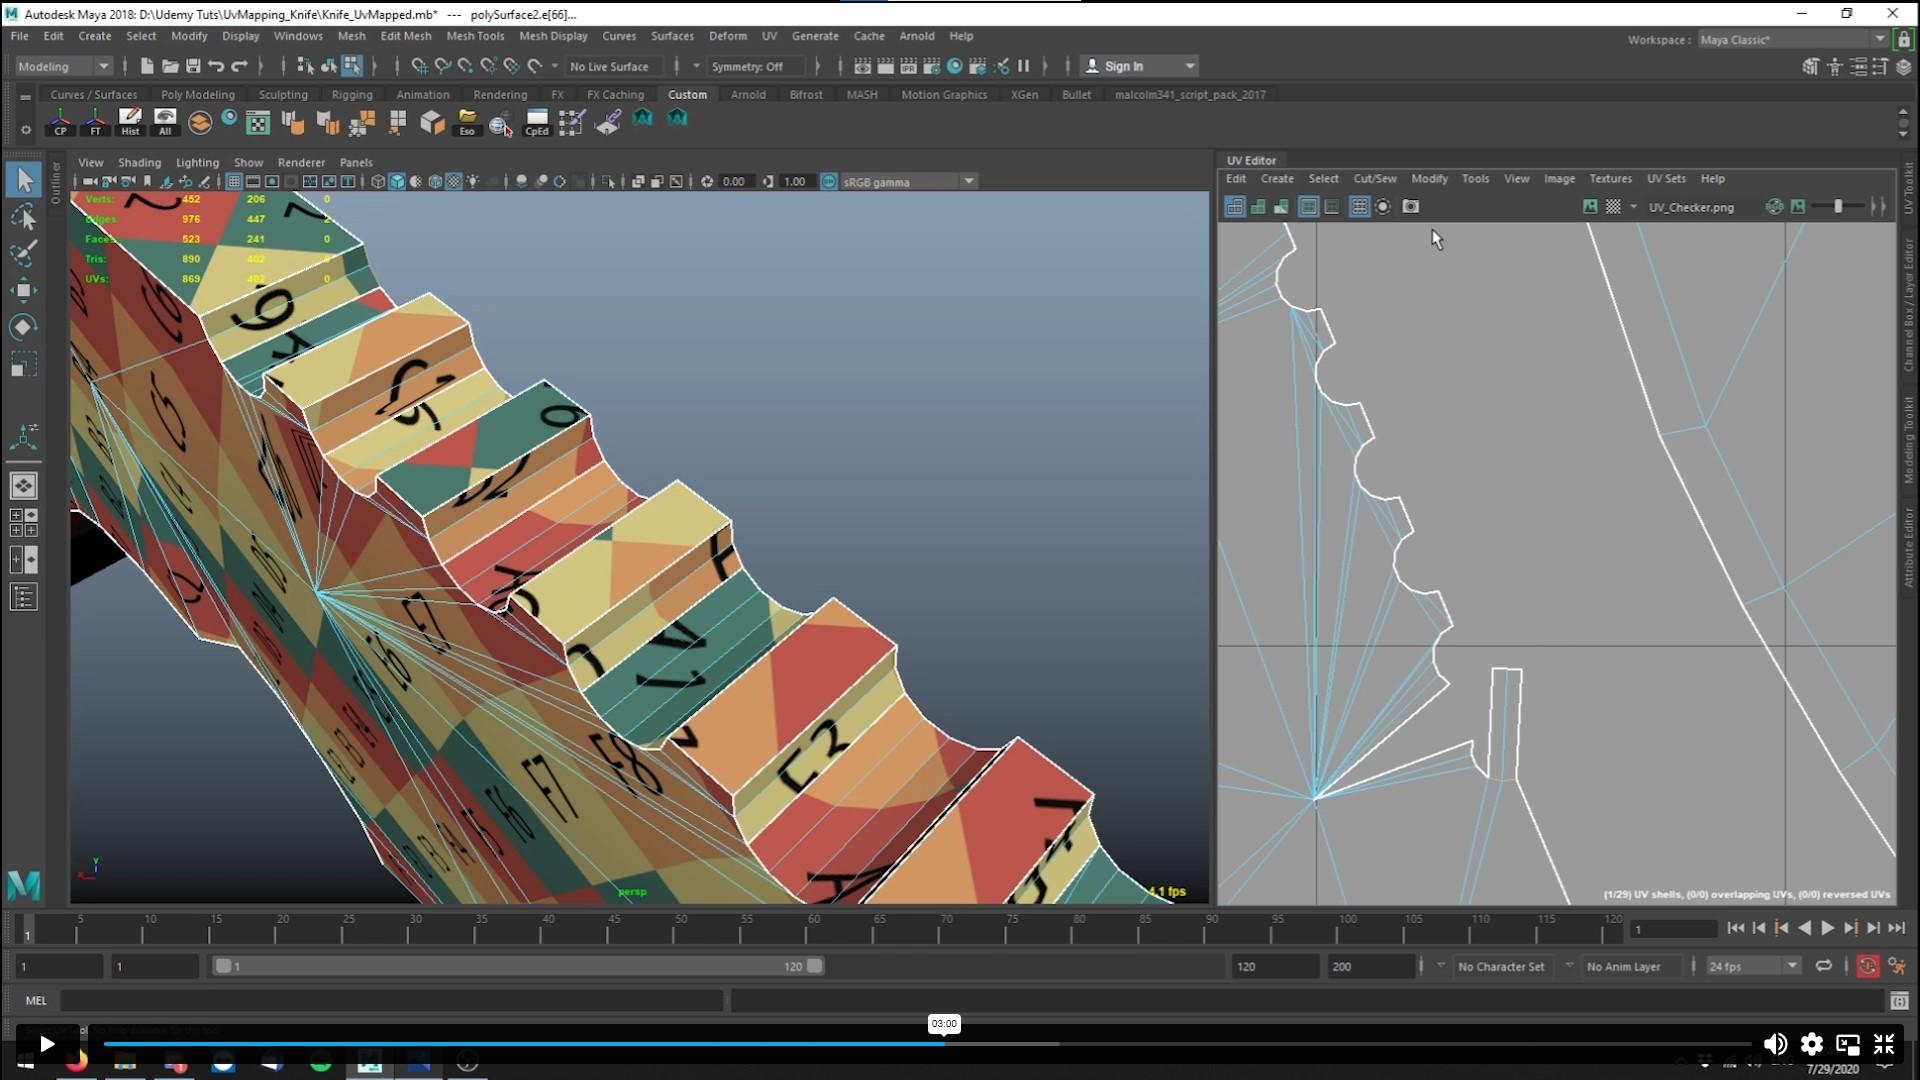This screenshot has height=1080, width=1920.
Task: Go to start of playback range
Action: coord(1735,928)
